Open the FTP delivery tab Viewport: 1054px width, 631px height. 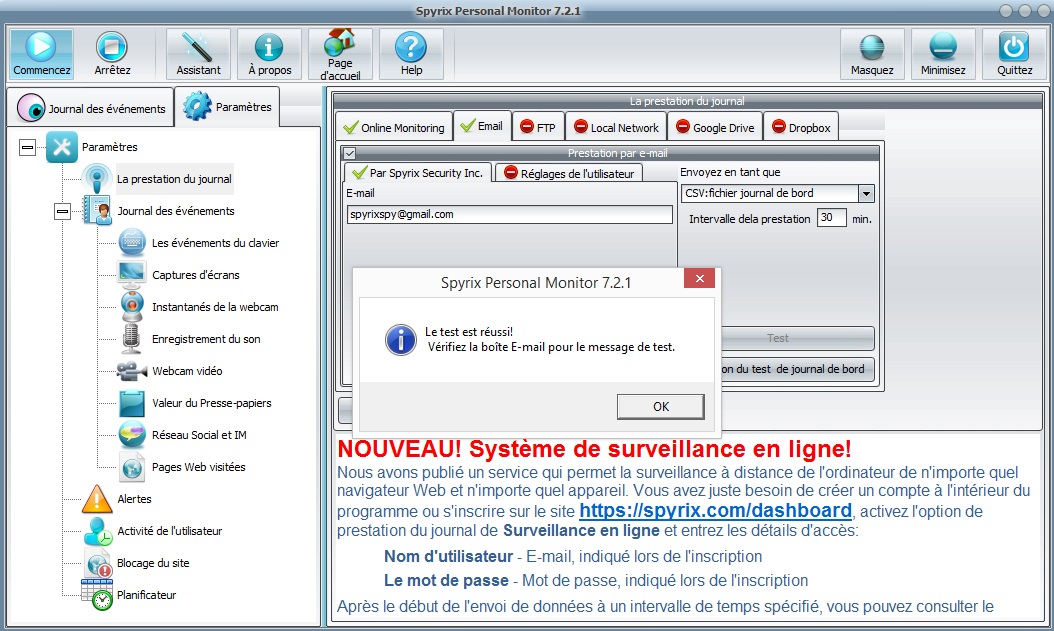538,127
